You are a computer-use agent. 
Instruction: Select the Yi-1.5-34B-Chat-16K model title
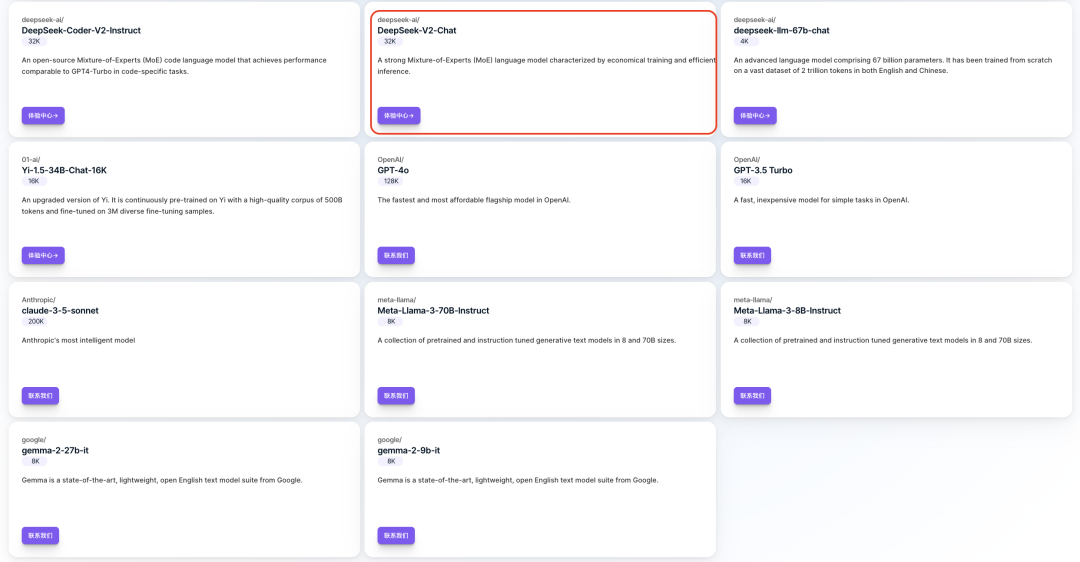pyautogui.click(x=64, y=170)
